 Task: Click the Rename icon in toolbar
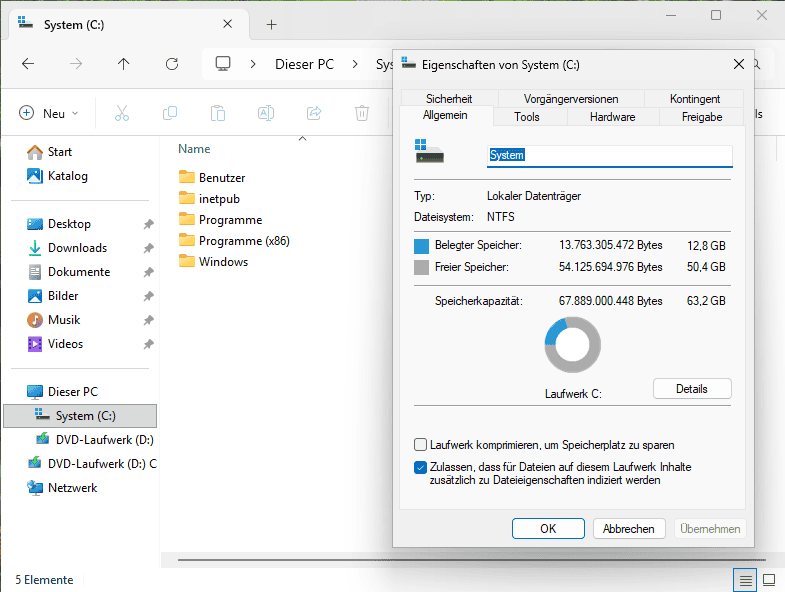point(266,114)
